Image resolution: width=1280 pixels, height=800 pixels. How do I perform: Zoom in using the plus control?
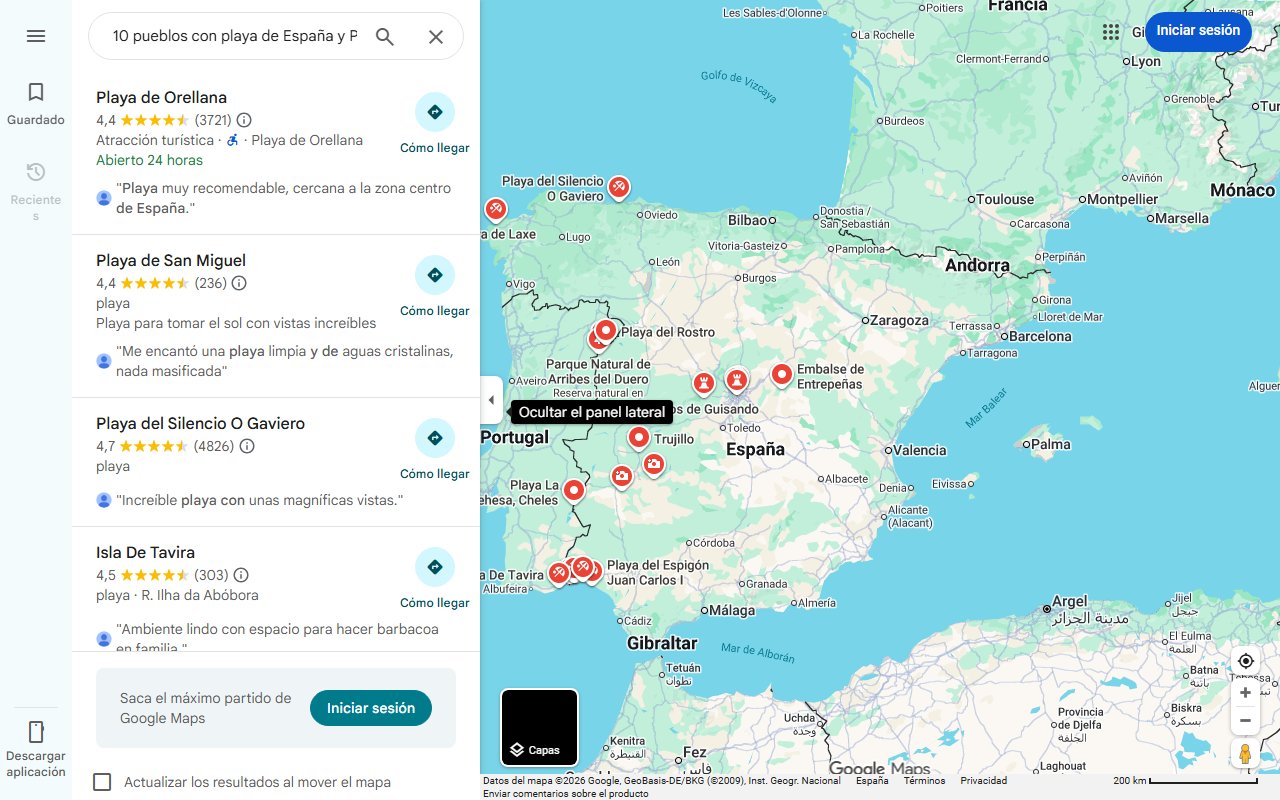coord(1245,692)
